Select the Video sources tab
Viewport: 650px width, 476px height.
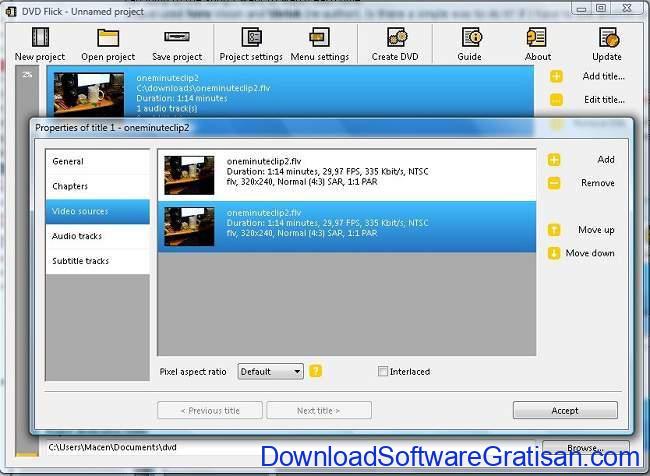pyautogui.click(x=97, y=211)
